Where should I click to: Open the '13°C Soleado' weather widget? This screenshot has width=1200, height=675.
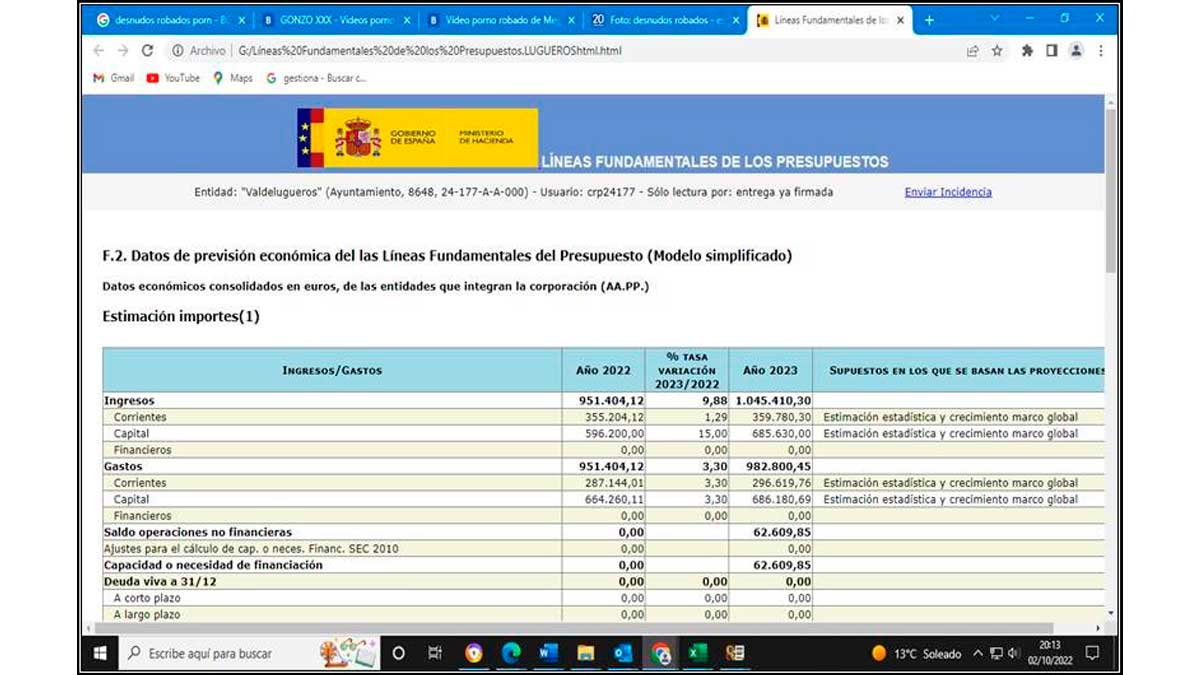click(916, 653)
